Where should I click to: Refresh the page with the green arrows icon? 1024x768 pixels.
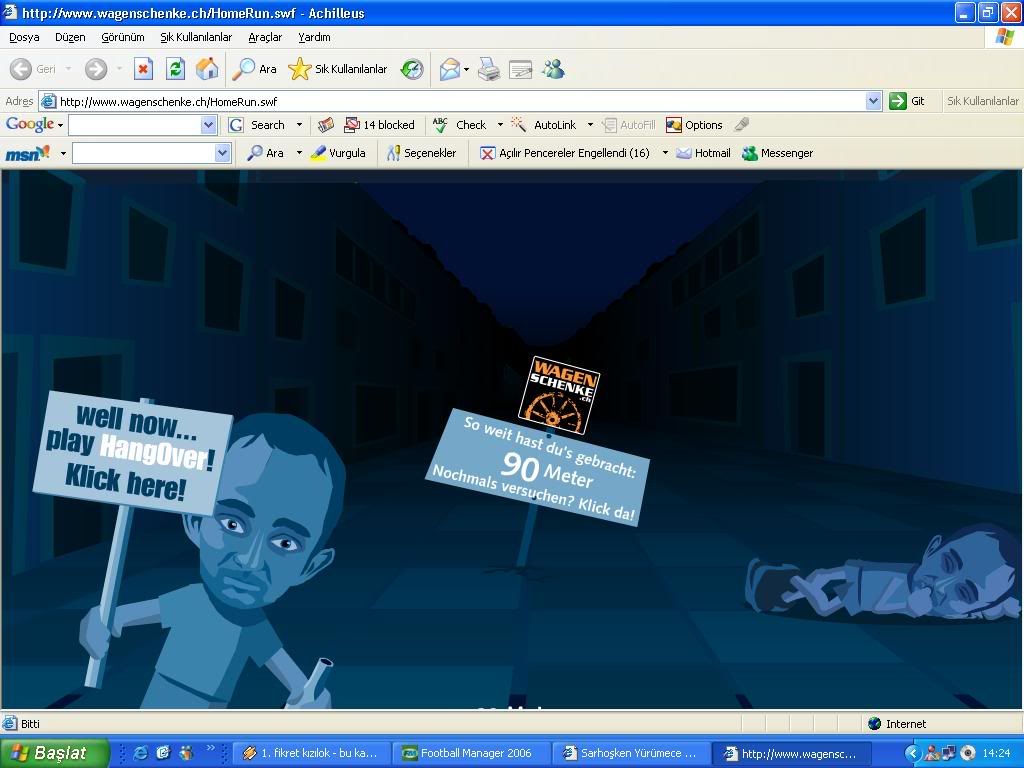(175, 69)
